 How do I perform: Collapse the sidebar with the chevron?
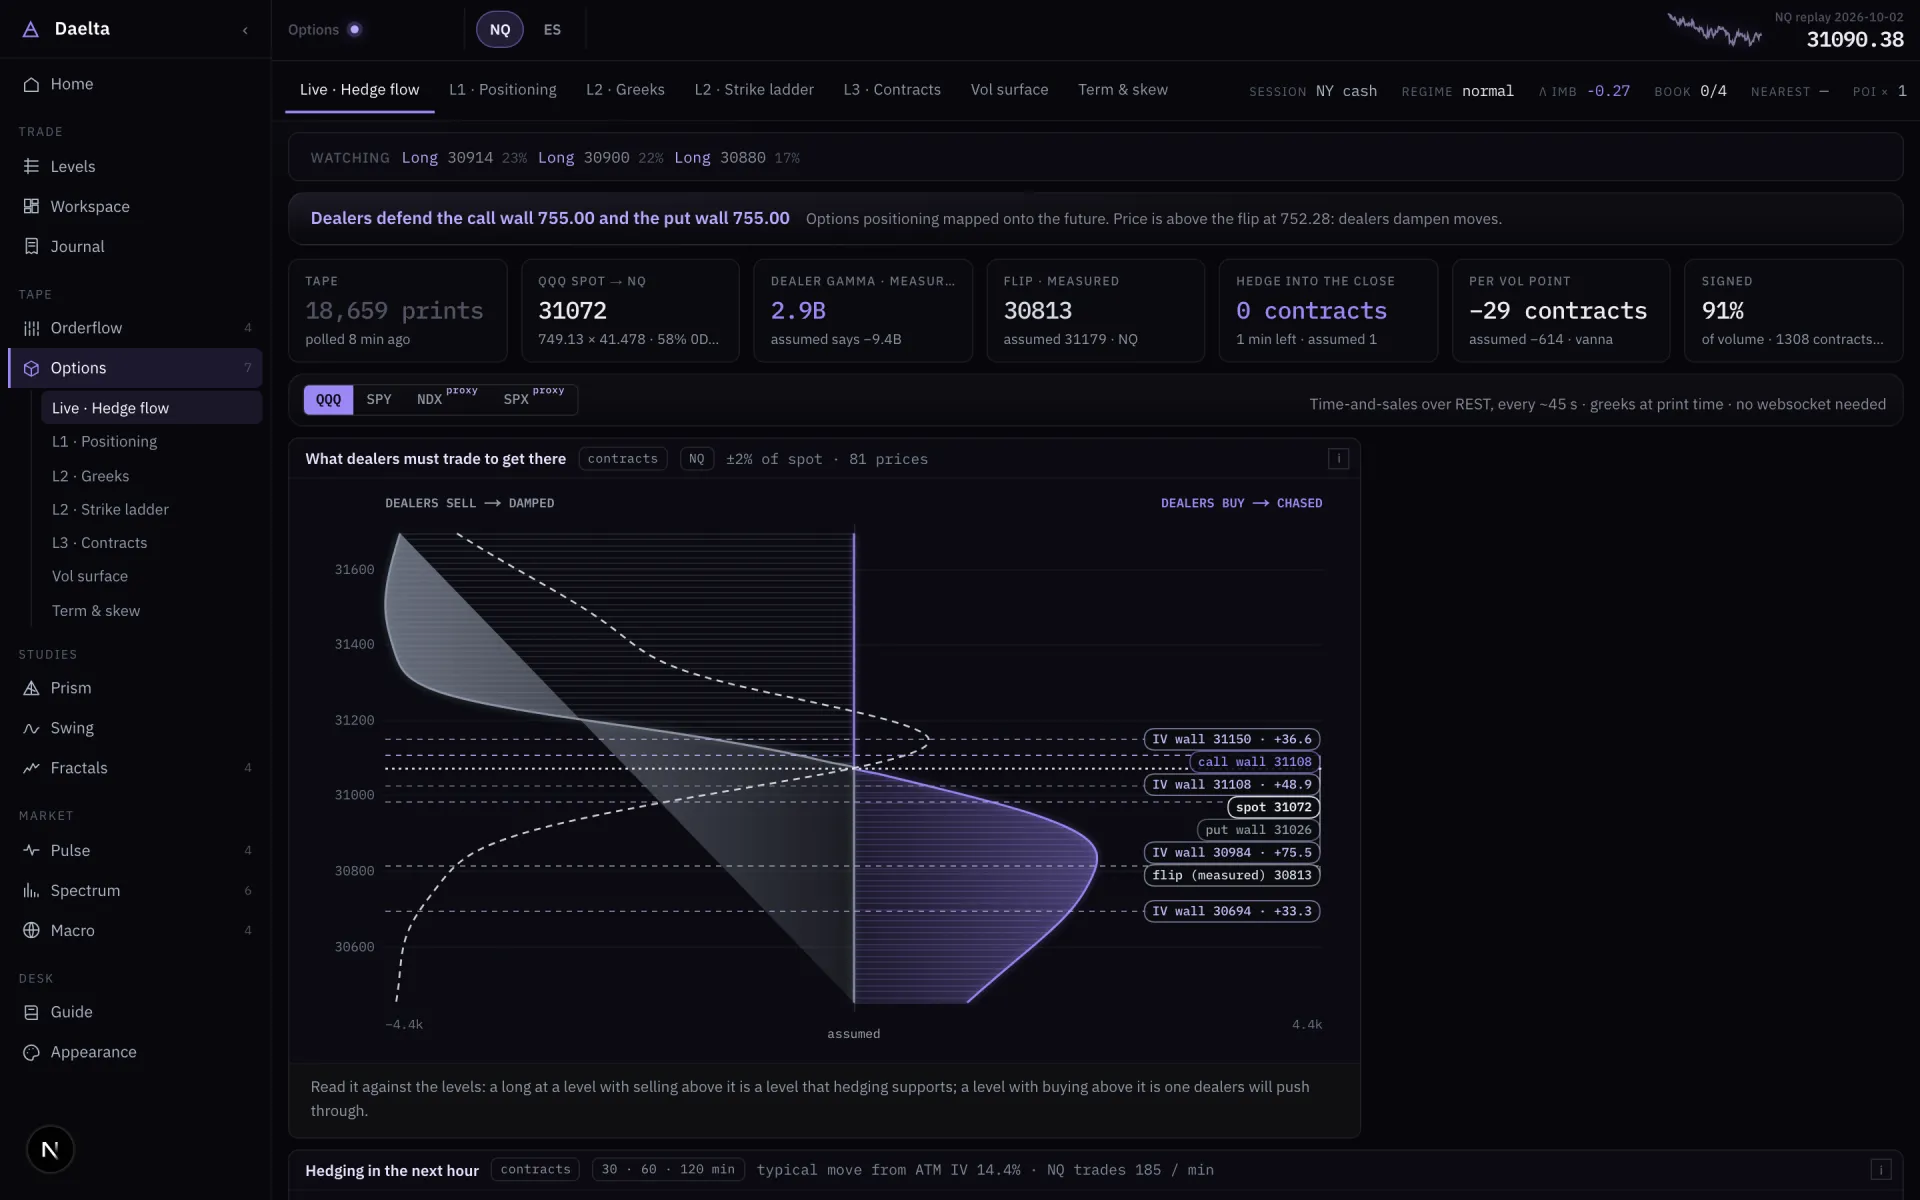(245, 30)
